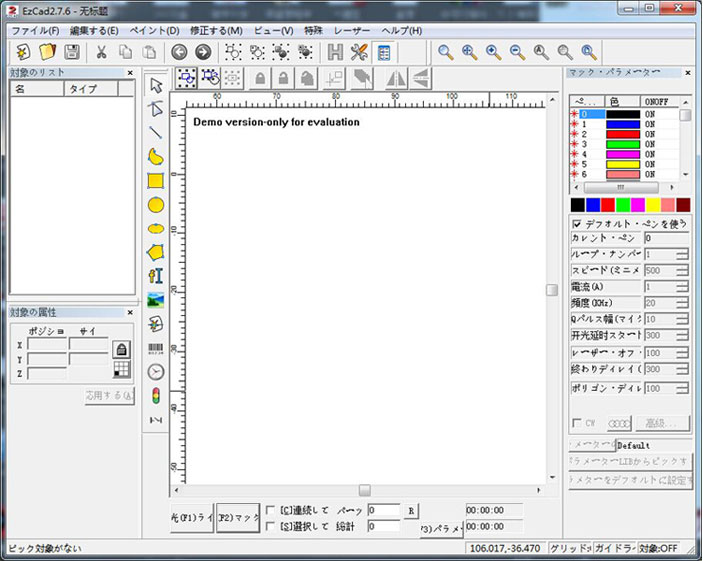Toggle ON/OFF for pen 5
This screenshot has height=561, width=703.
point(650,164)
